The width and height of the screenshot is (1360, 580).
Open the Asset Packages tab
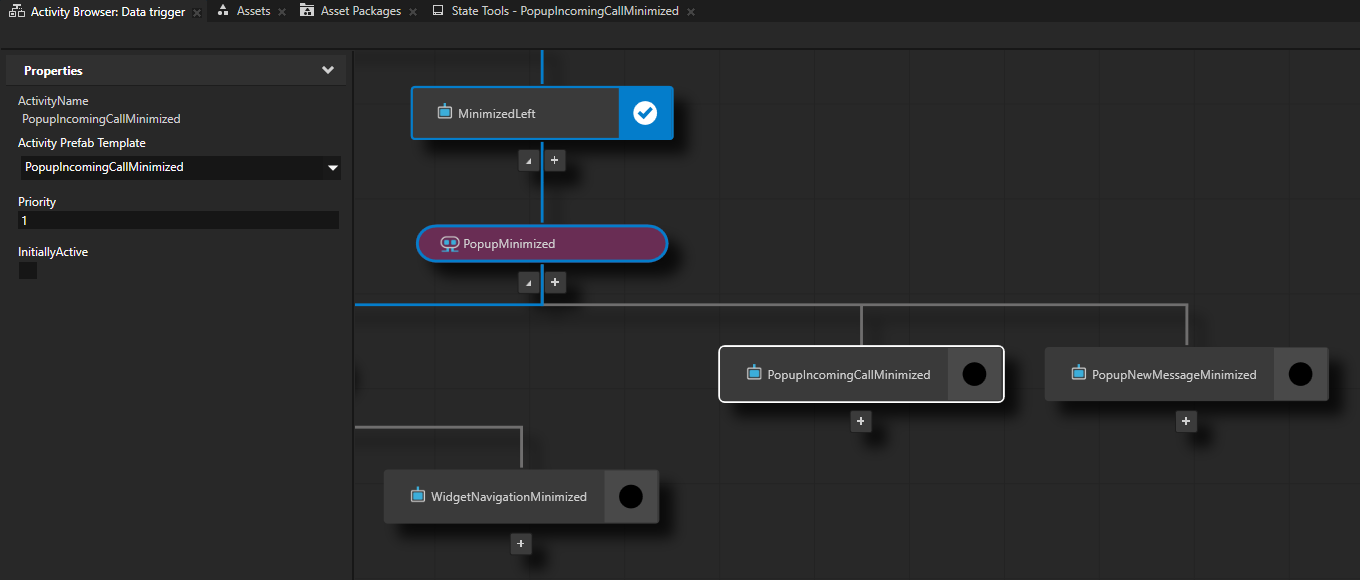360,11
